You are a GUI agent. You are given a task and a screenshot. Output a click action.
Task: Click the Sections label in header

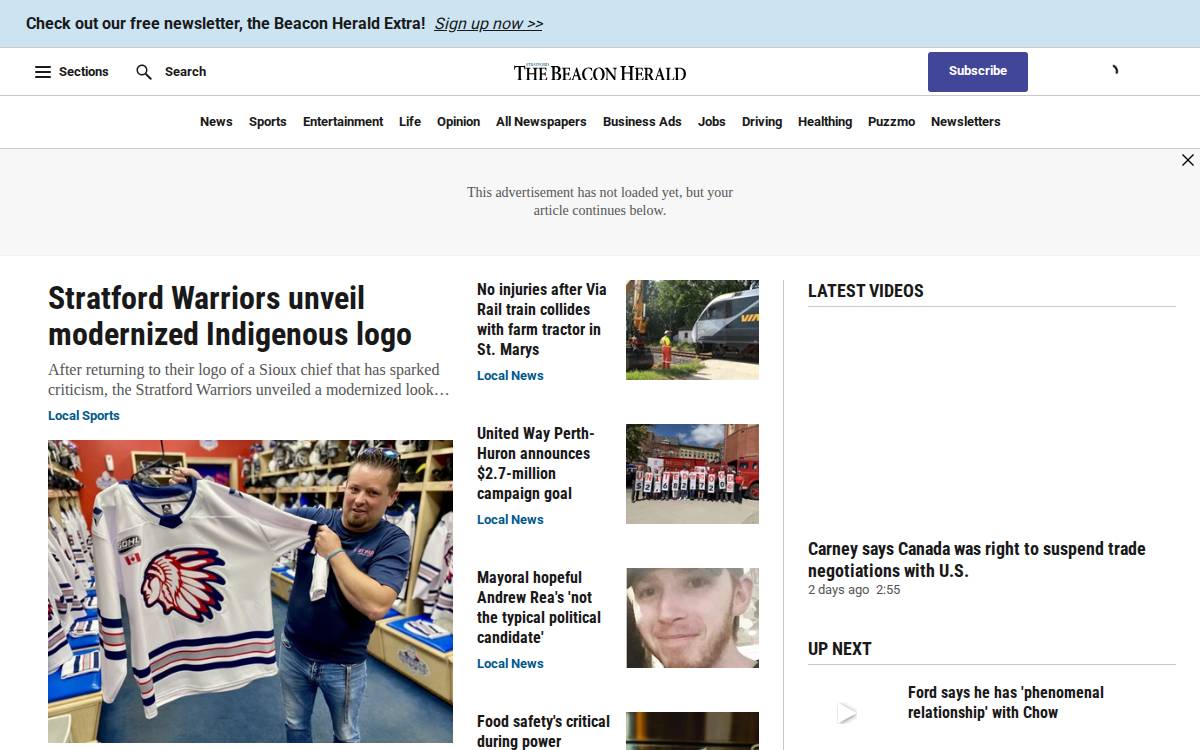(84, 72)
